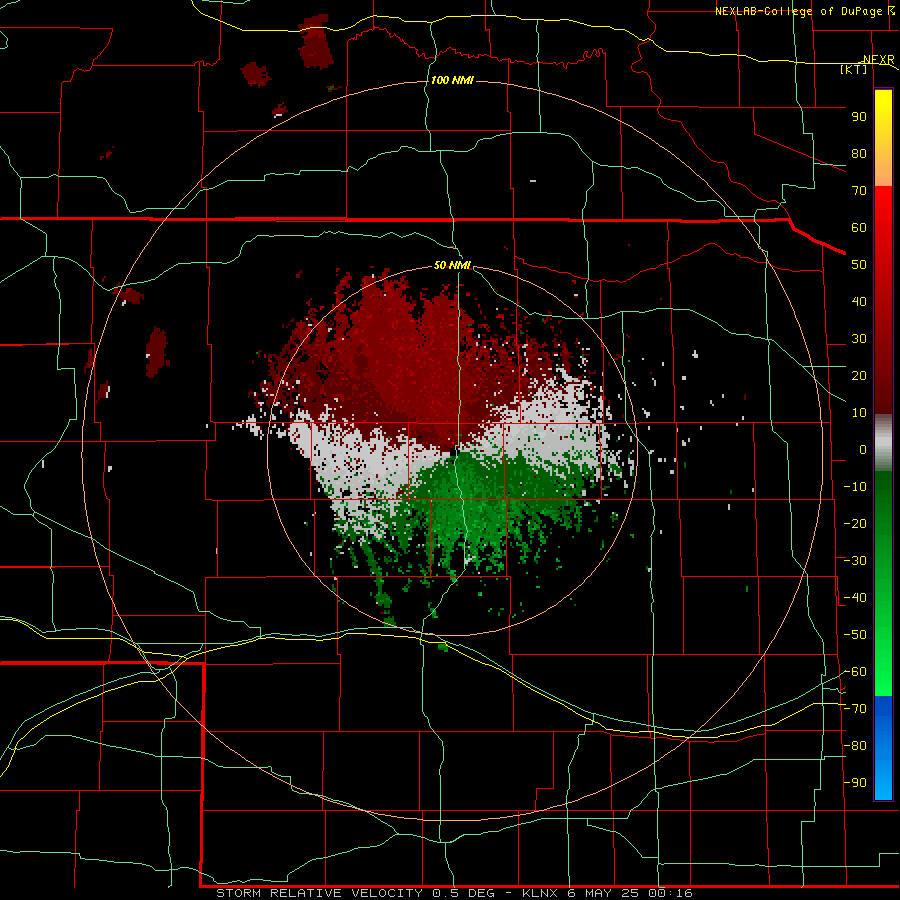Image resolution: width=900 pixels, height=900 pixels.
Task: Click the positive 80 scale label
Action: (x=859, y=154)
